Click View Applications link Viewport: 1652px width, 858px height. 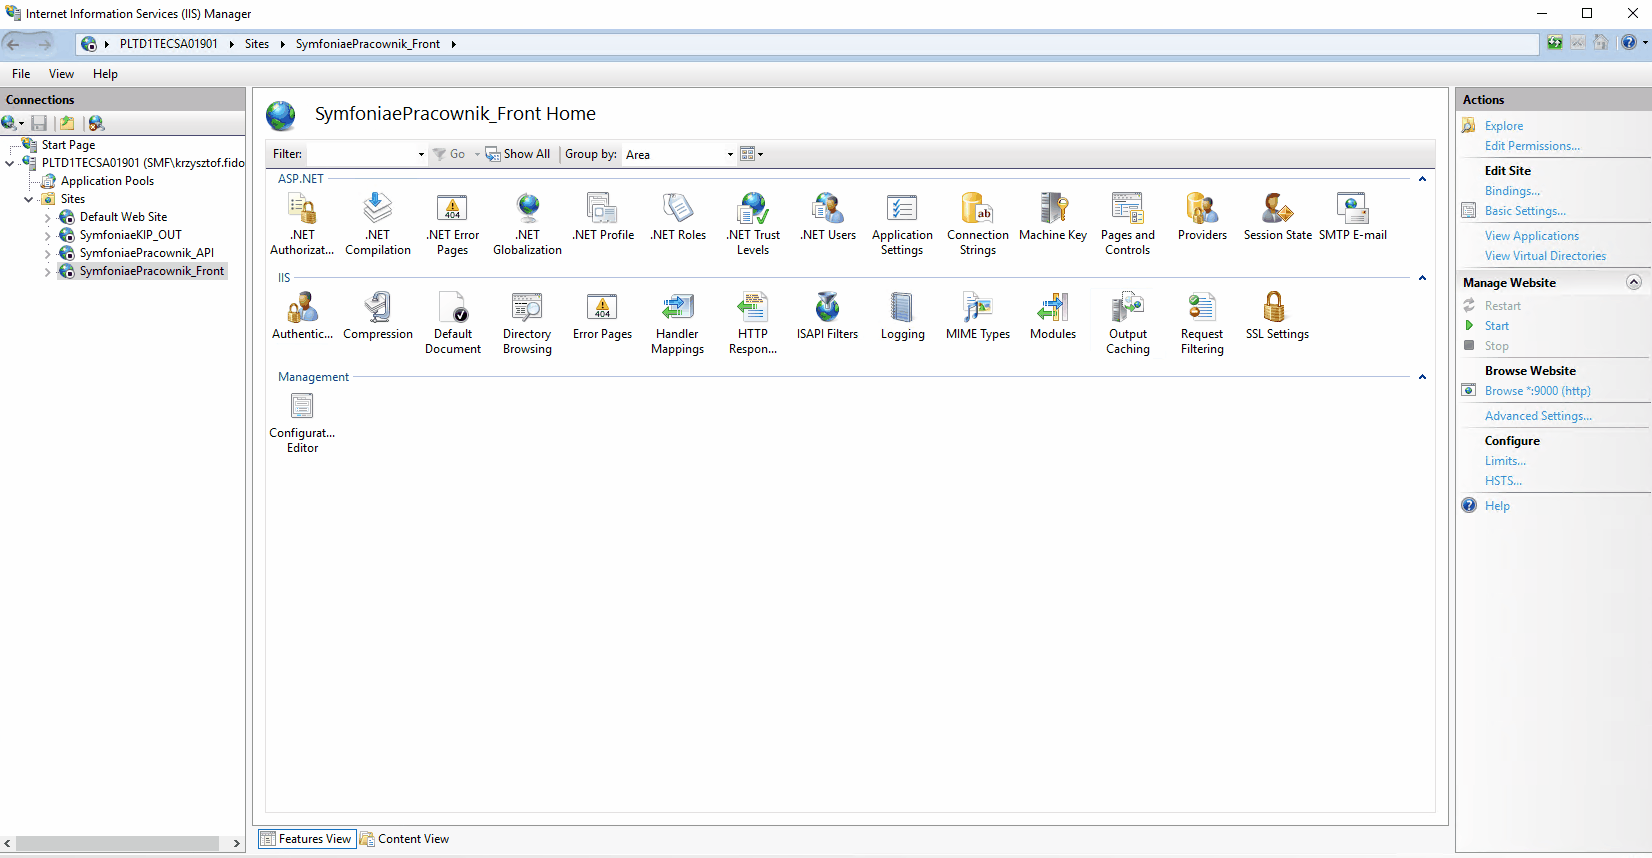[x=1532, y=236]
